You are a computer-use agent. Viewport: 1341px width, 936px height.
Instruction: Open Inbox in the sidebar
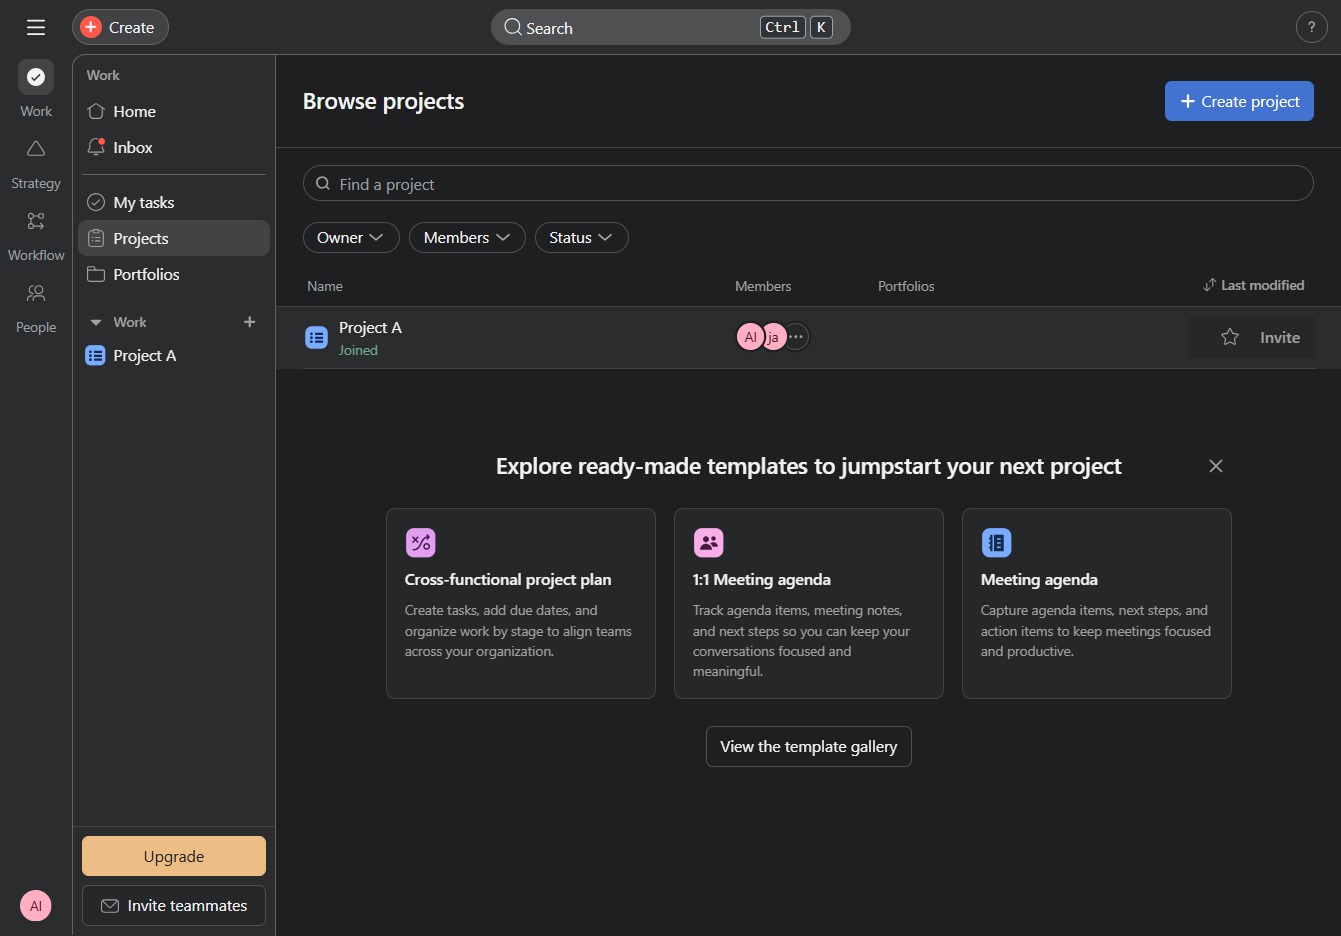point(174,147)
